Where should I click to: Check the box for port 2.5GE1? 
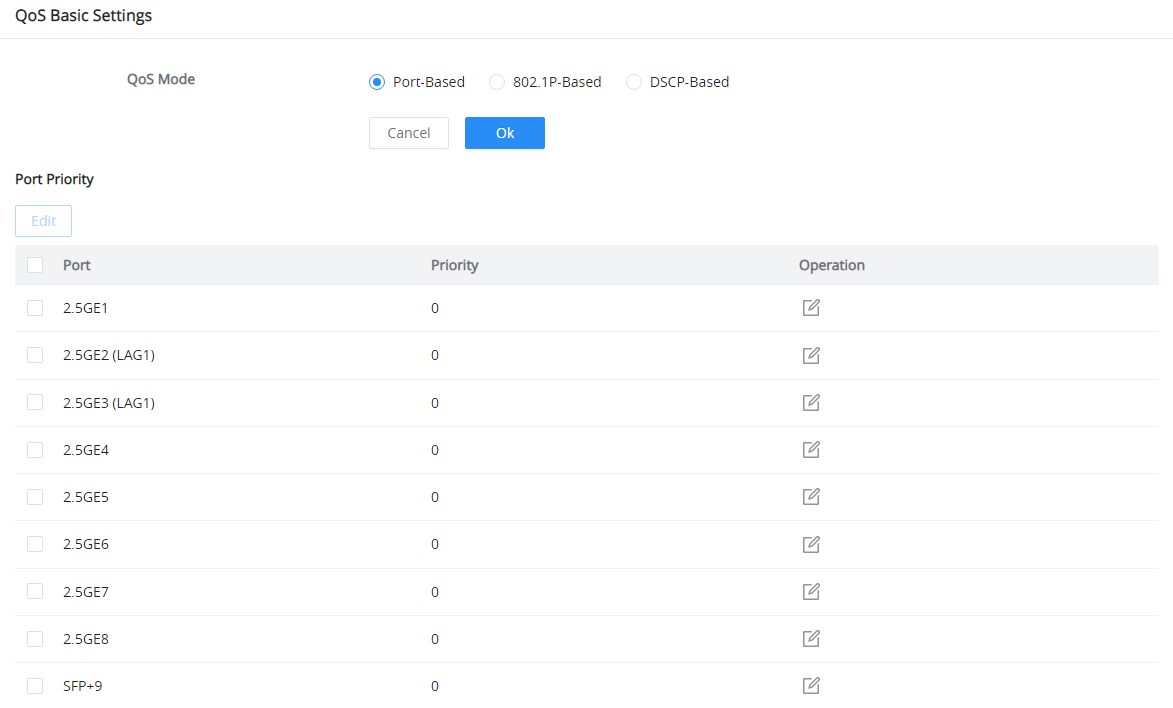click(x=35, y=308)
